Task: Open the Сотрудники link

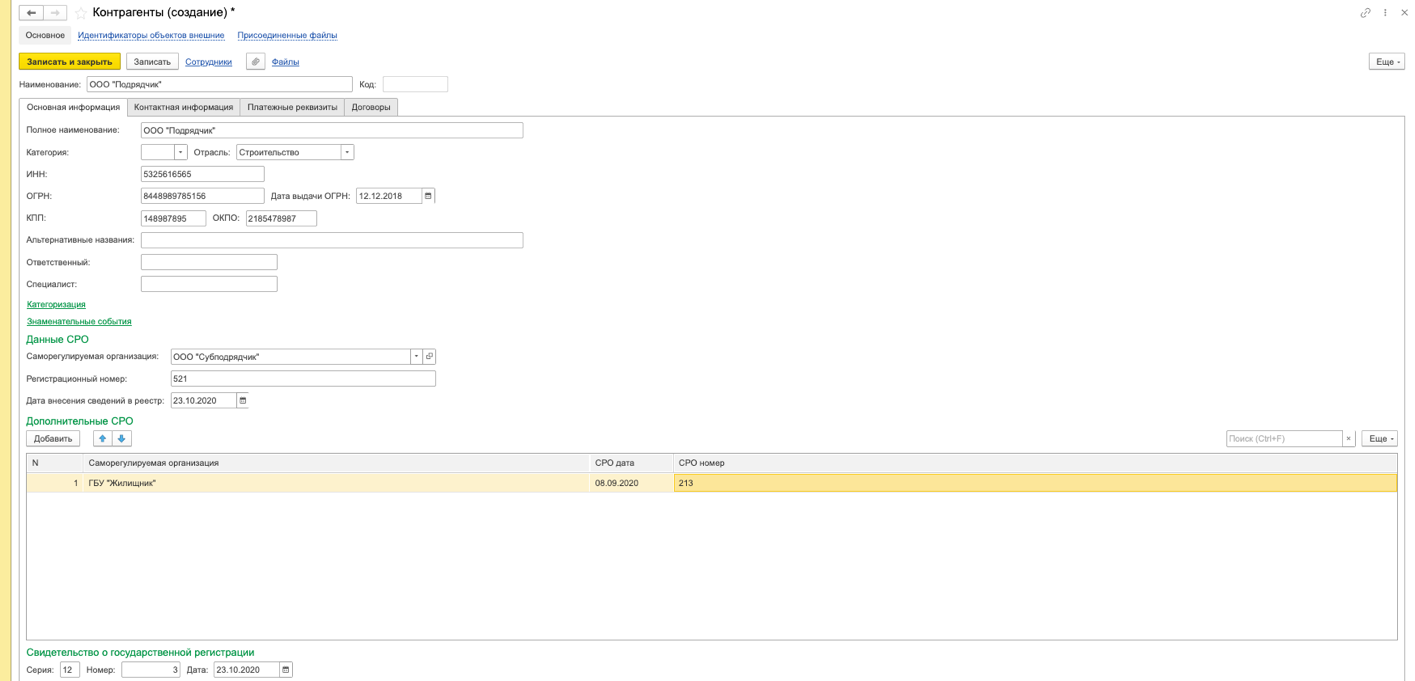Action: pyautogui.click(x=208, y=62)
